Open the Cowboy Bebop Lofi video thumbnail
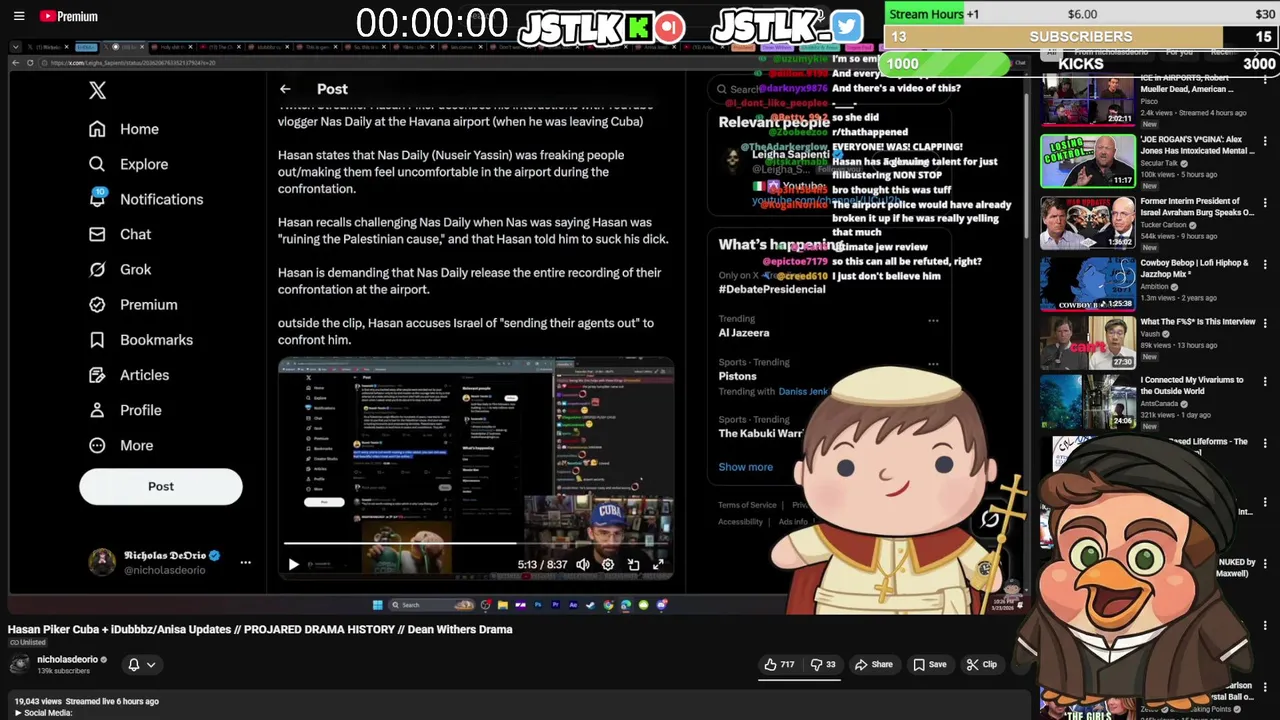Image resolution: width=1280 pixels, height=720 pixels. (1087, 284)
